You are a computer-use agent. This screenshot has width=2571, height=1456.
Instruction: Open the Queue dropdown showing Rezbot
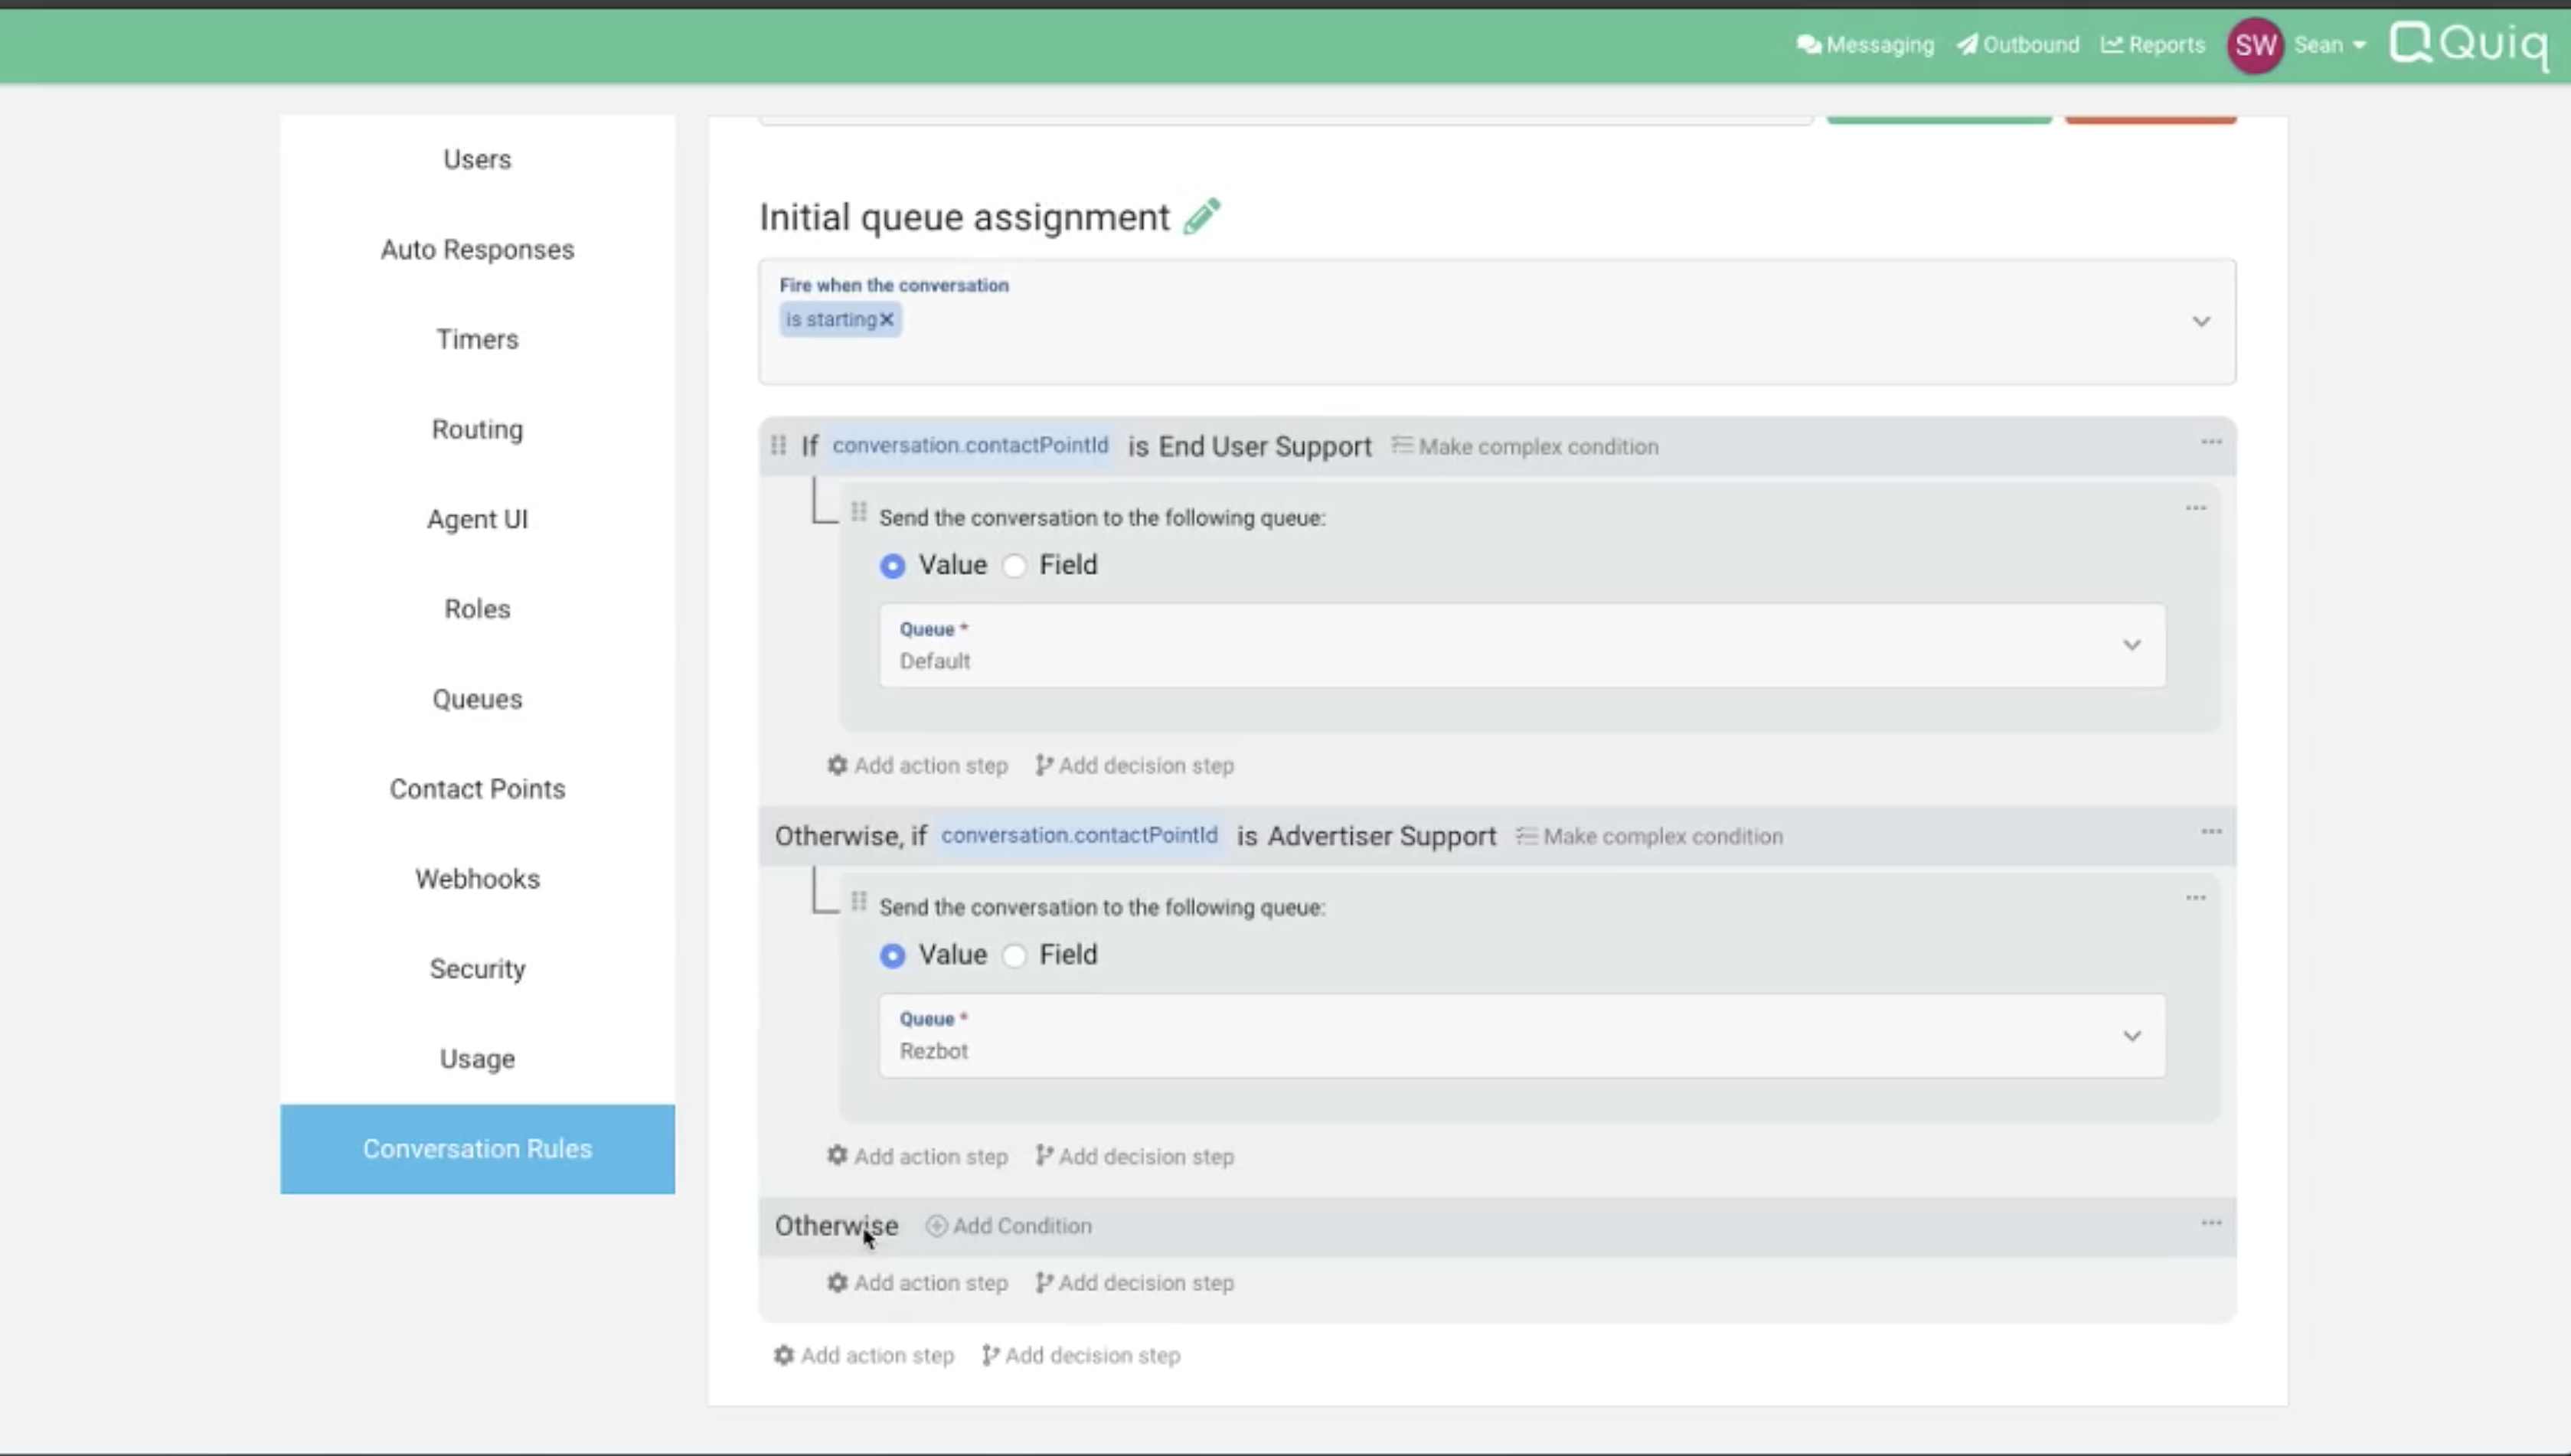pyautogui.click(x=2131, y=1035)
